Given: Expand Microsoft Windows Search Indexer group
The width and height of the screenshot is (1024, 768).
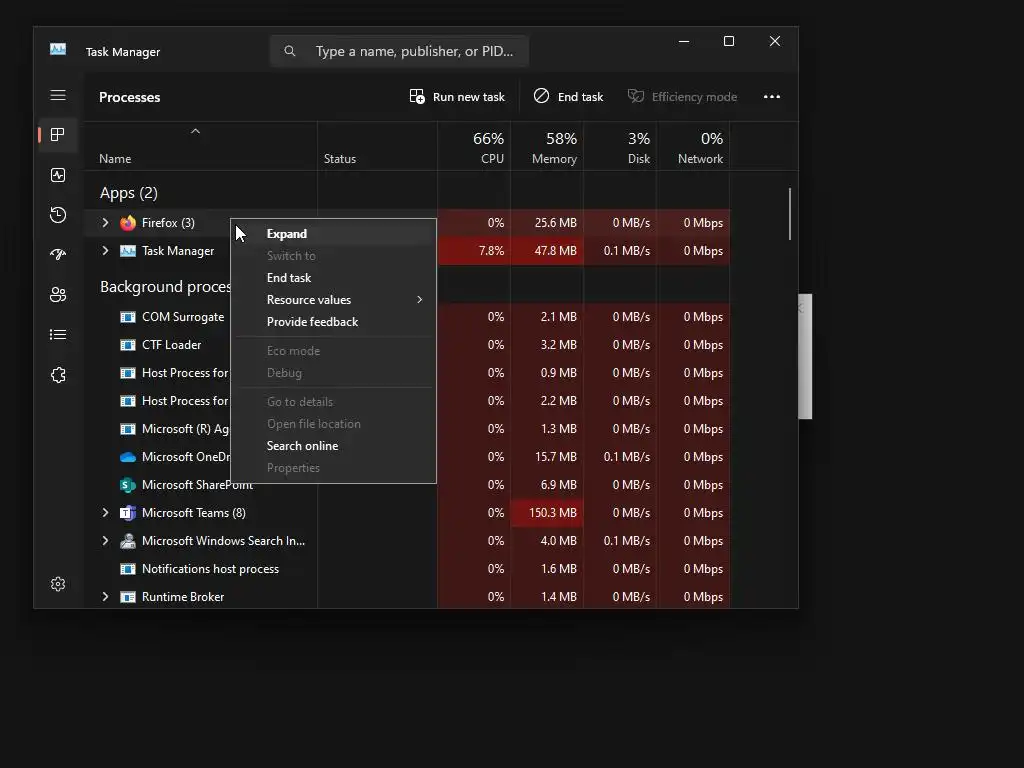Looking at the screenshot, I should pyautogui.click(x=105, y=541).
